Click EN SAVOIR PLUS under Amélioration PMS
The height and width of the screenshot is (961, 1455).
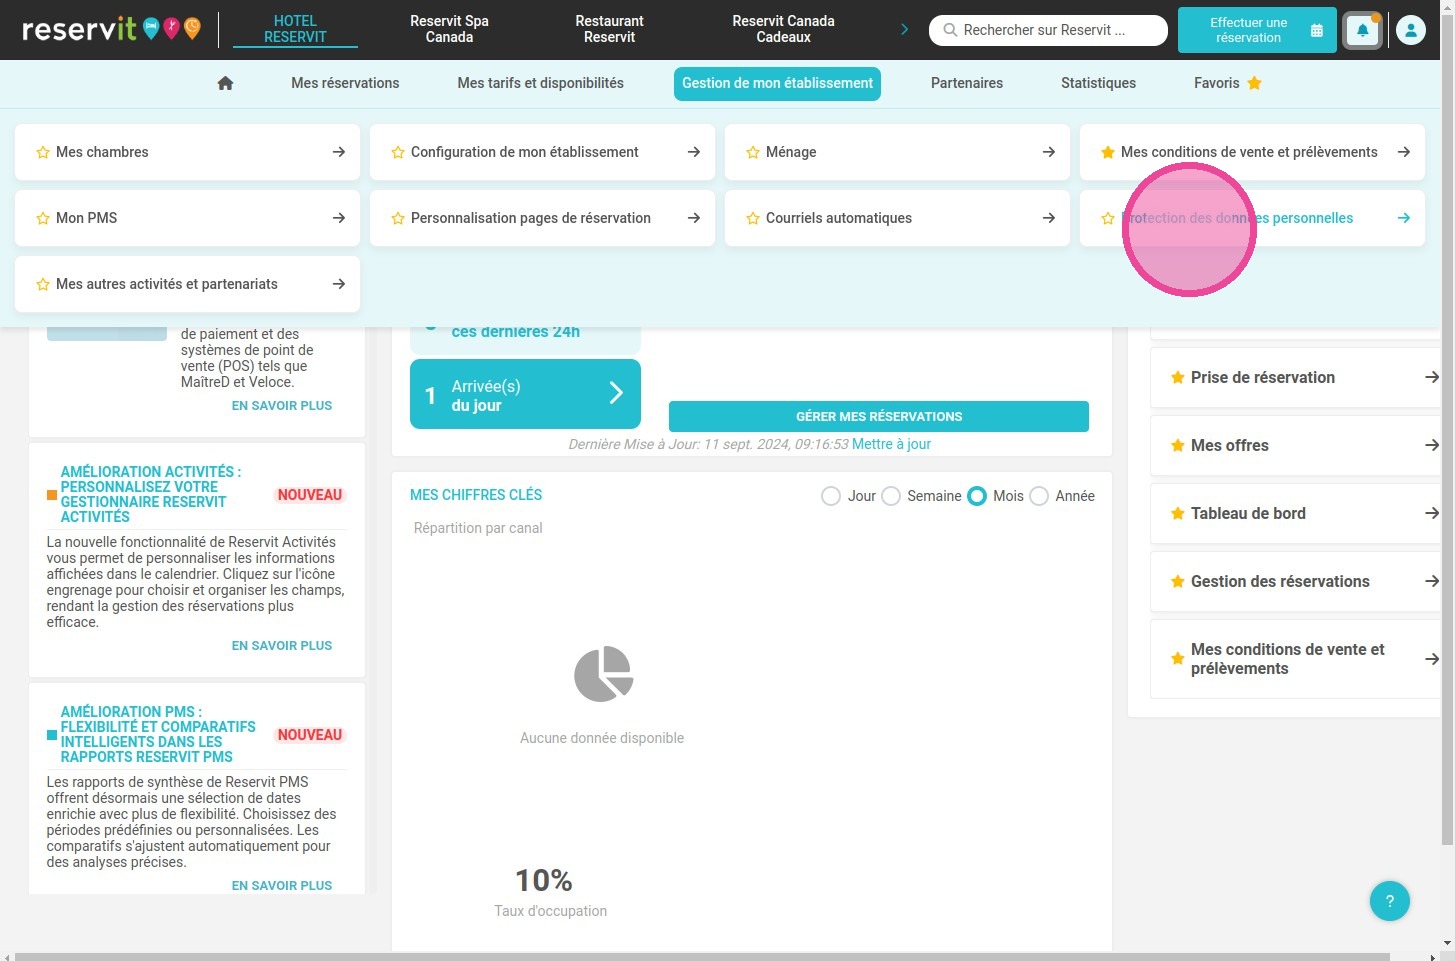point(282,886)
